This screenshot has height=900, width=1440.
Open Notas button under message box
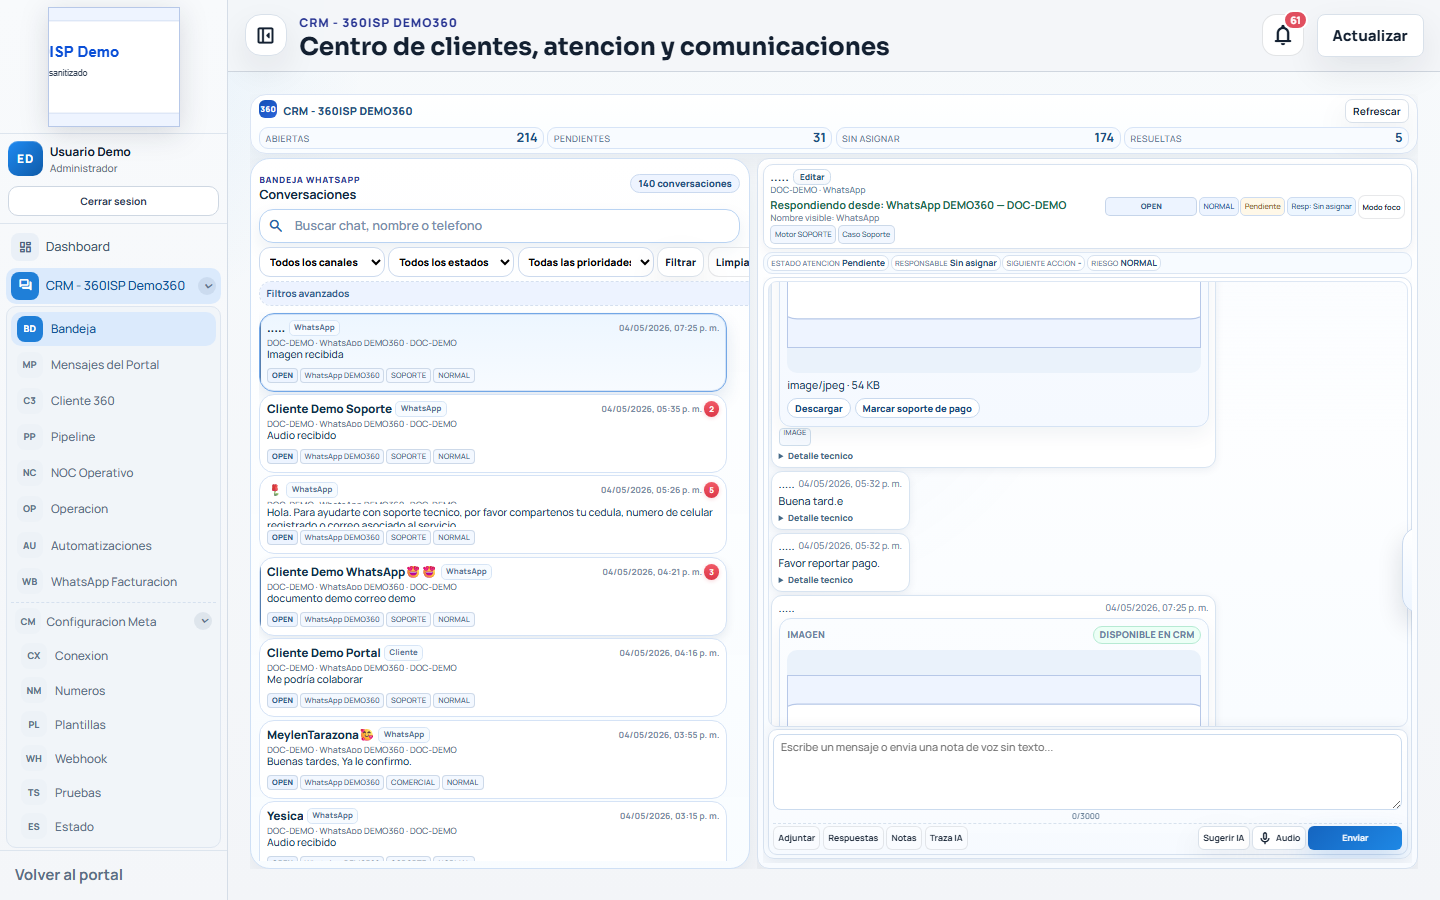click(x=904, y=838)
